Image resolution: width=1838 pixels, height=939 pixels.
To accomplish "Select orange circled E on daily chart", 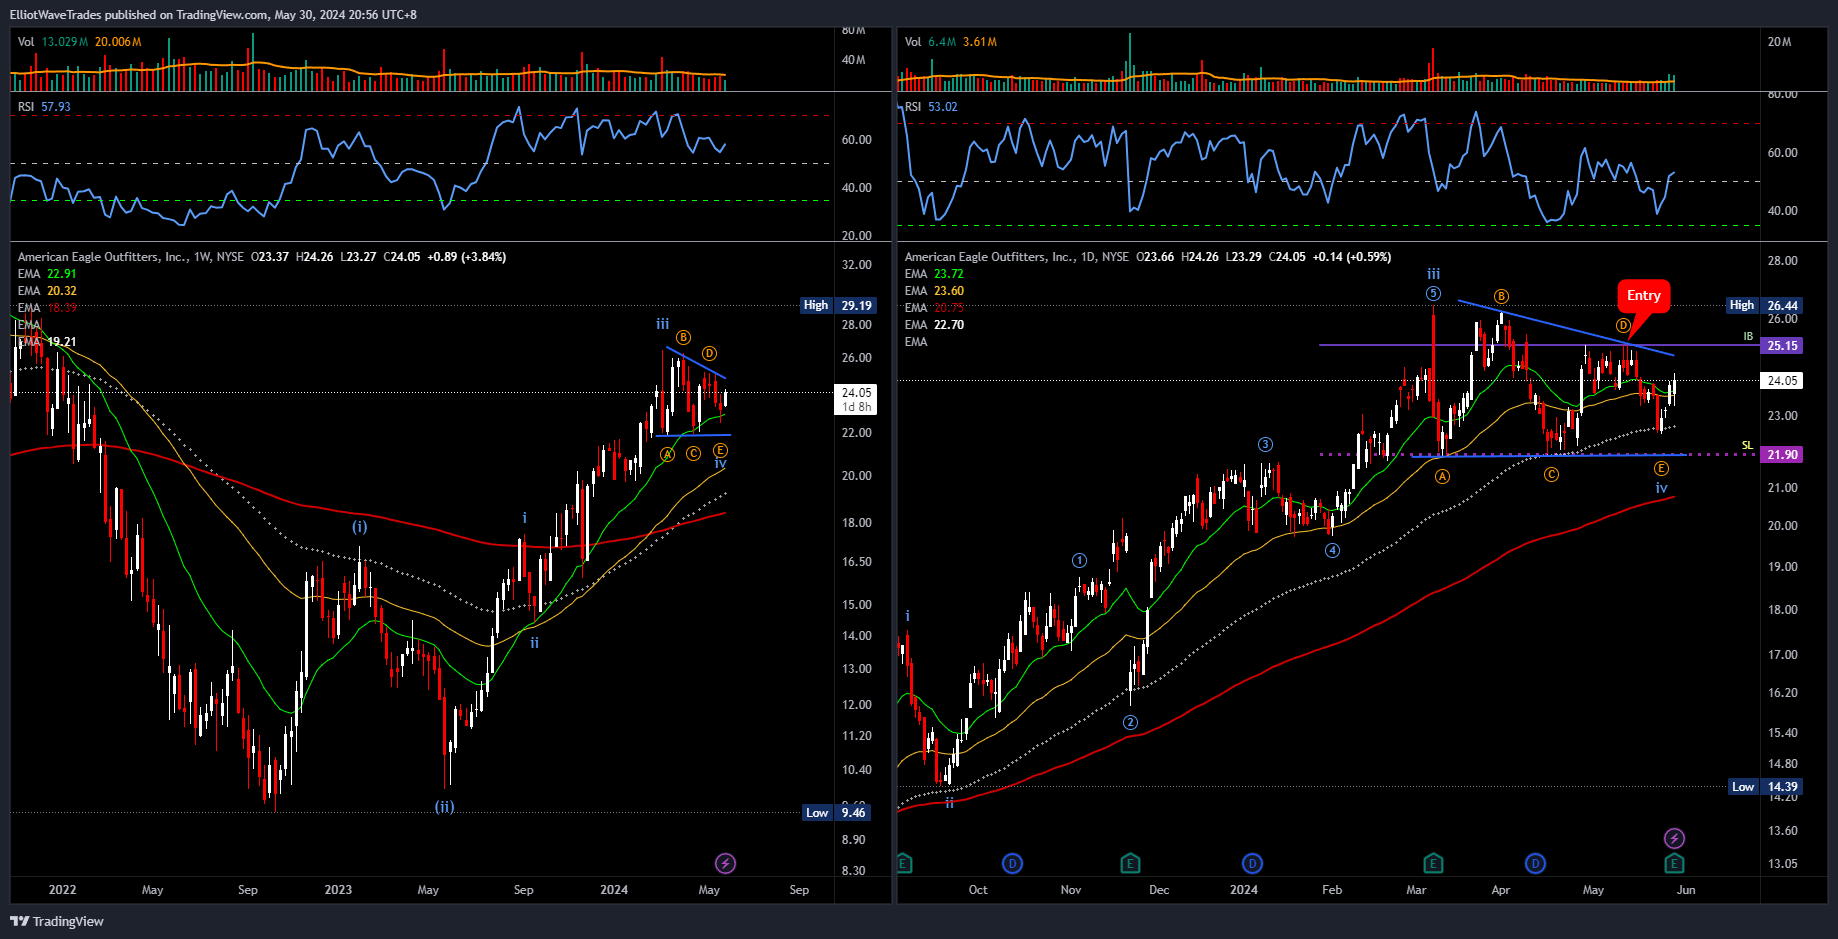I will [x=1661, y=468].
